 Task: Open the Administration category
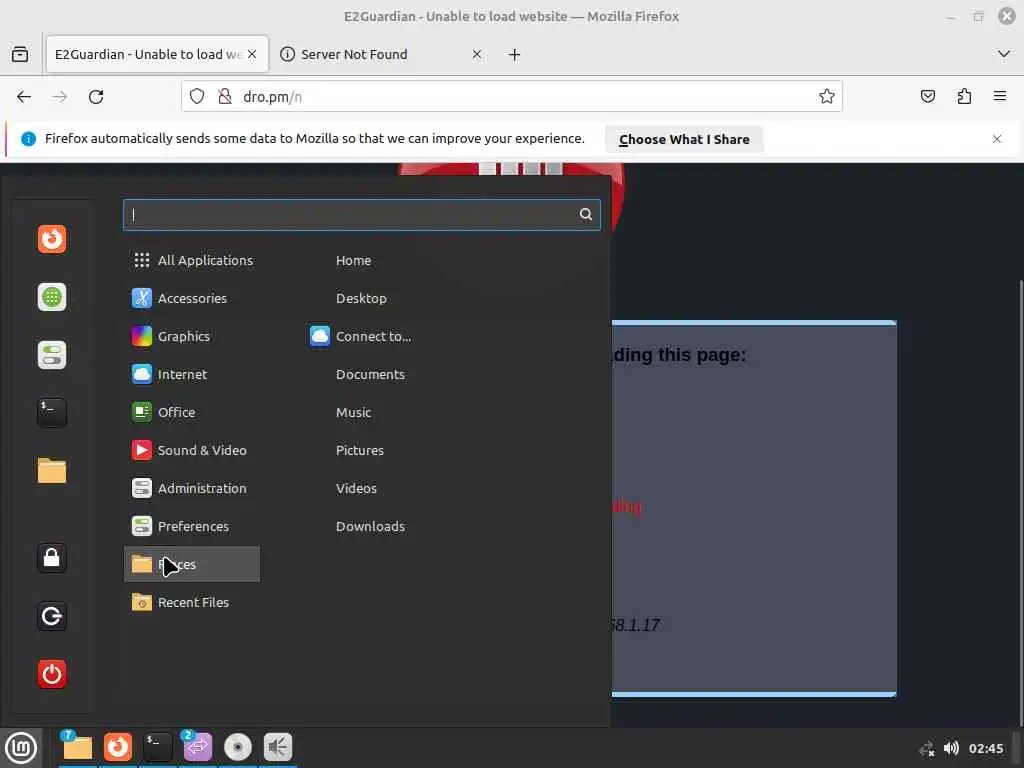192,488
